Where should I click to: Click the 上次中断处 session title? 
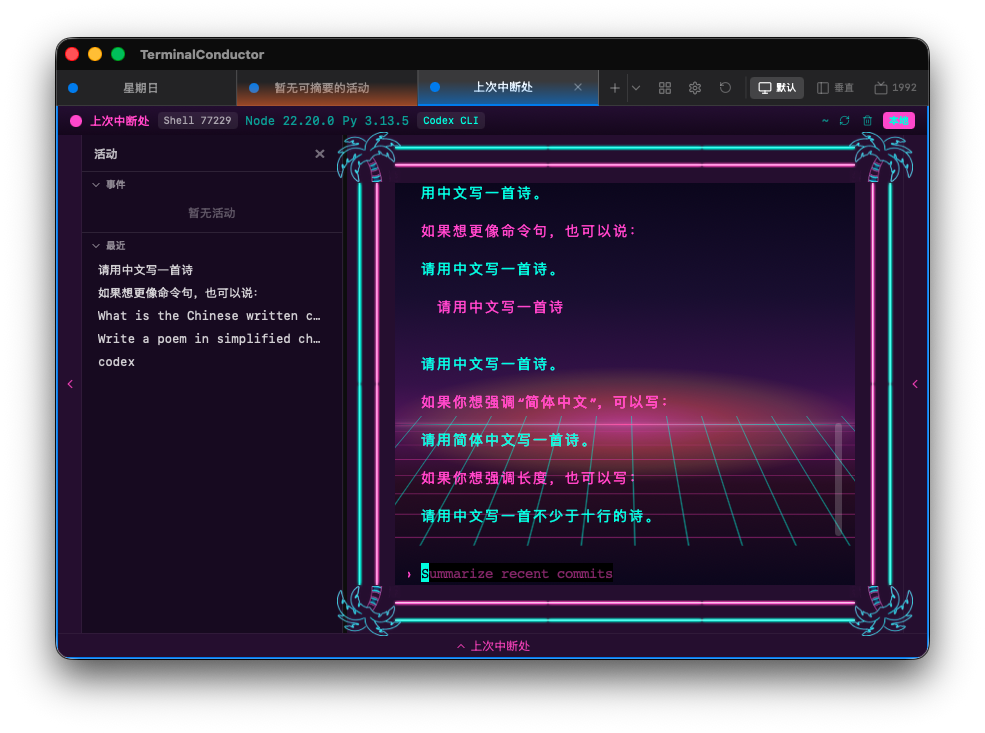(119, 121)
